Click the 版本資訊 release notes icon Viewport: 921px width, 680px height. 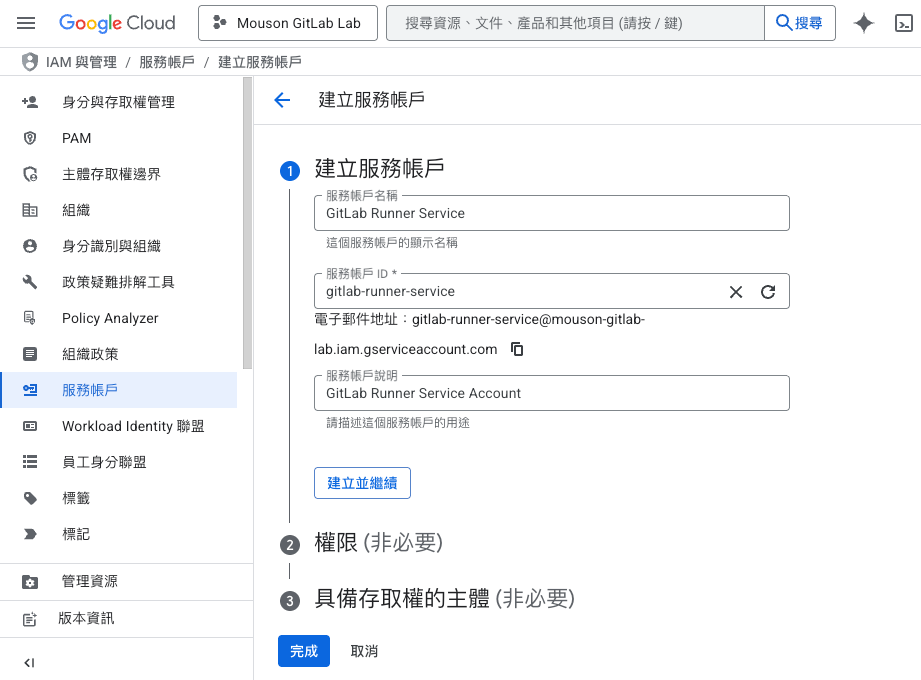(29, 619)
